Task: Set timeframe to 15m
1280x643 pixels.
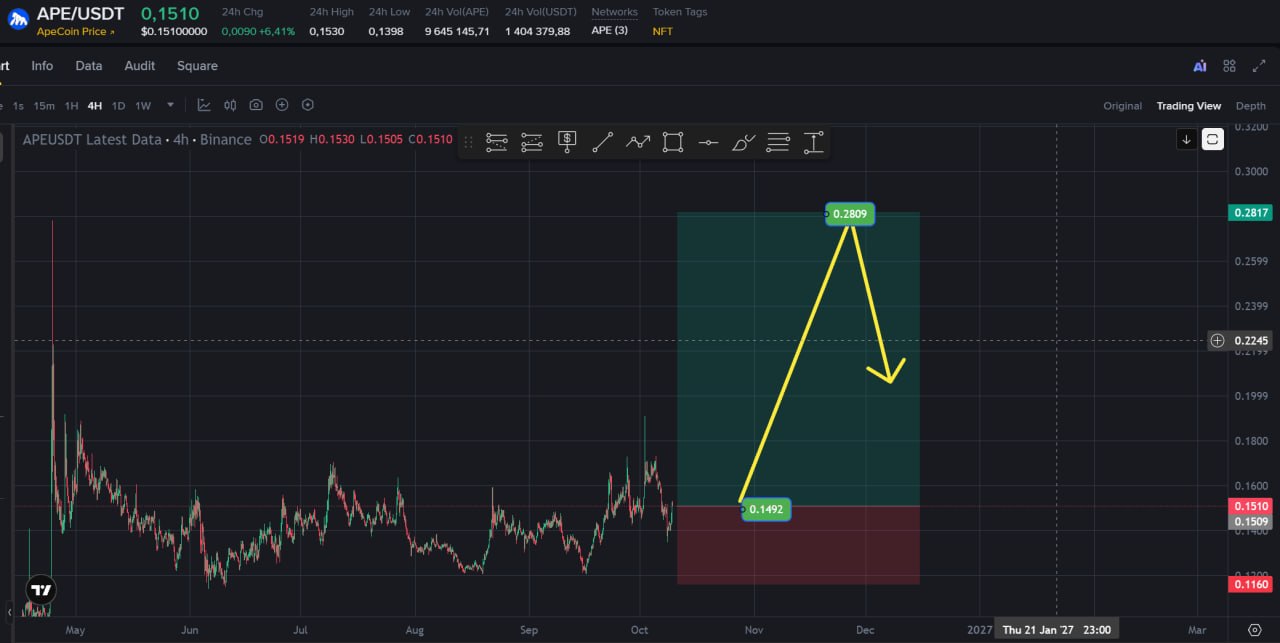Action: [44, 106]
